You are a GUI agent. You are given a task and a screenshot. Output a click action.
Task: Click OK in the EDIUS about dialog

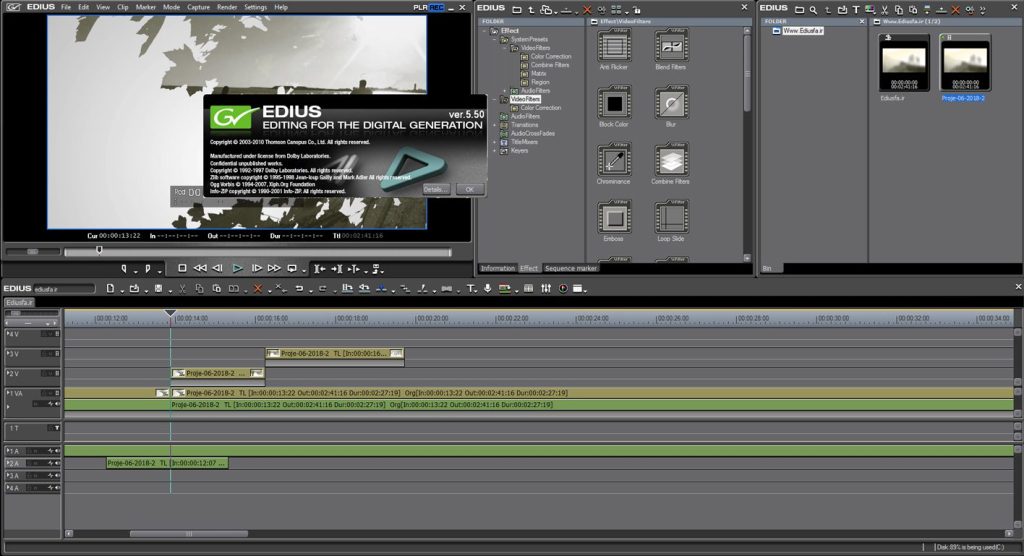pos(470,189)
